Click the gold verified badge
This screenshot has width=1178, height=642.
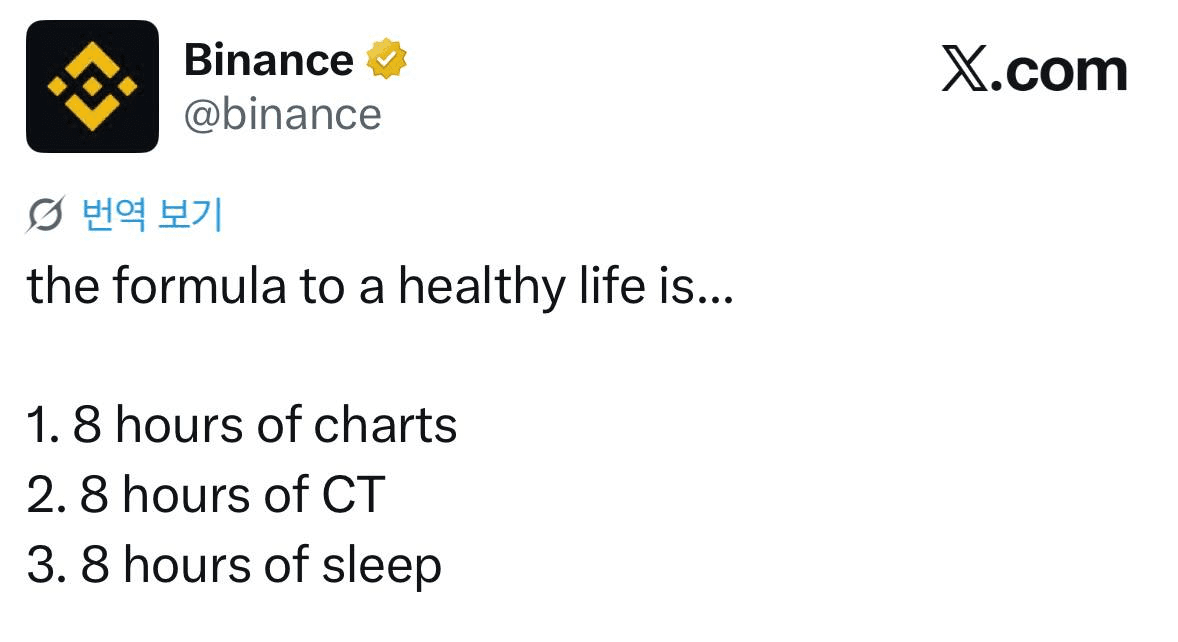point(387,60)
